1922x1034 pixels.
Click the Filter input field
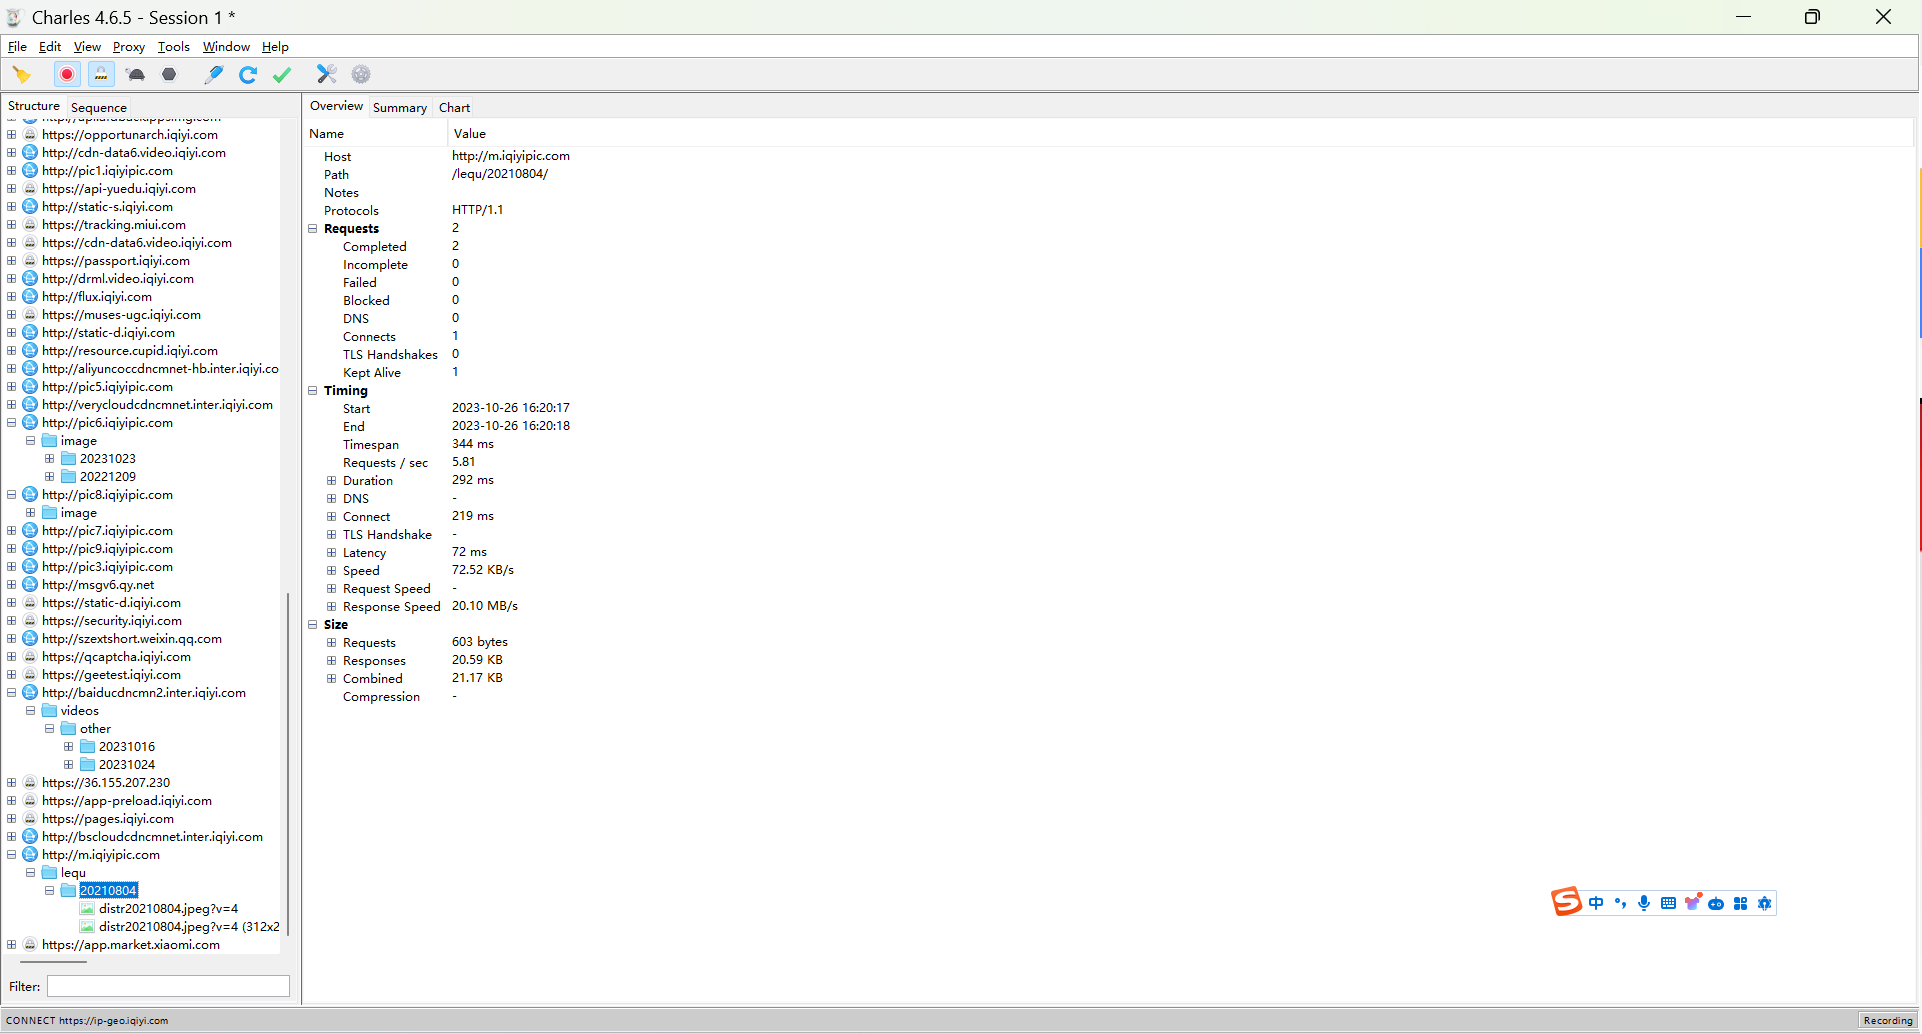168,986
